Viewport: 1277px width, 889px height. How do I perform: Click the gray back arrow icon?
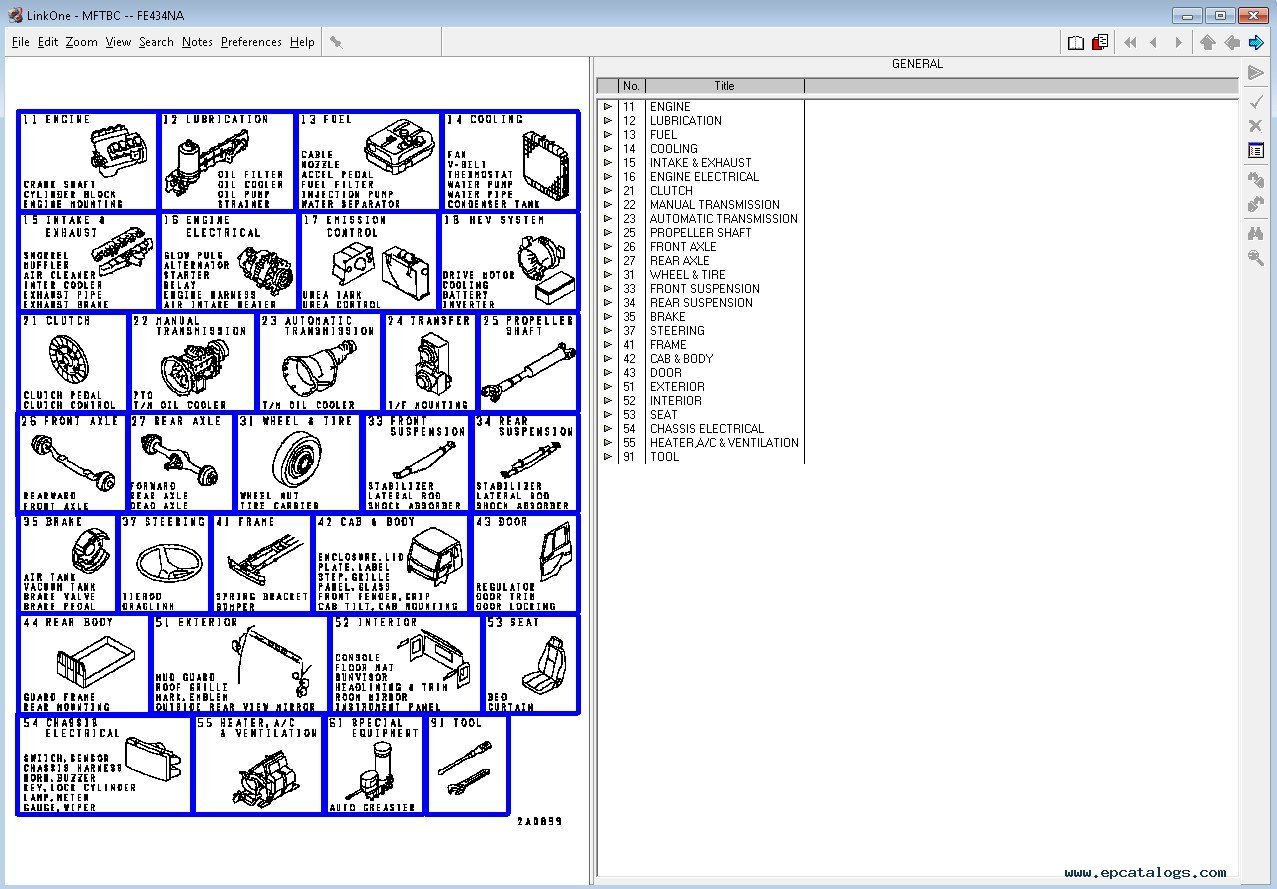tap(1231, 42)
